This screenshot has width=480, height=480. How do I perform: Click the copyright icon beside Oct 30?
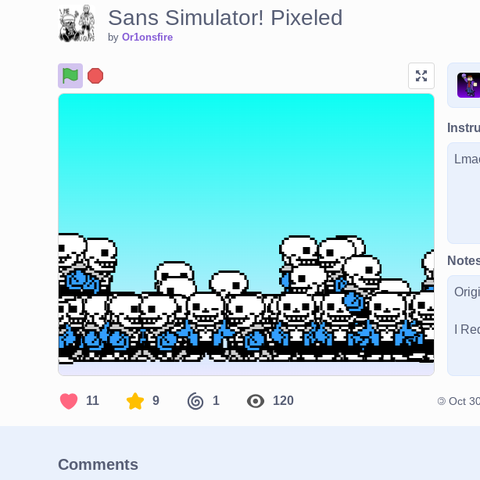441,401
